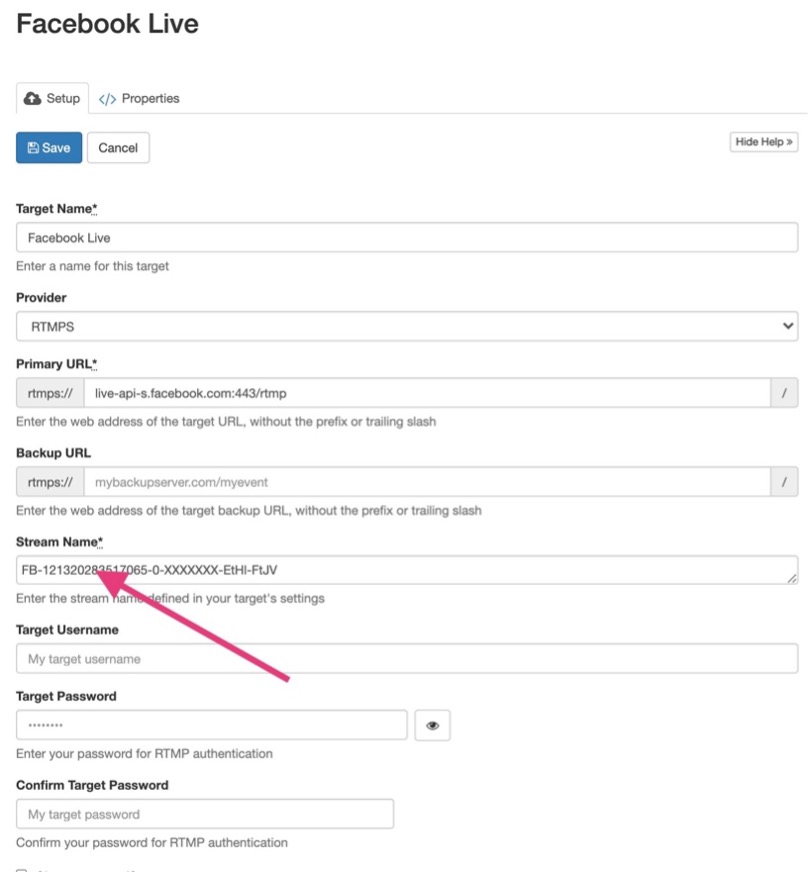Open the Provider RTMPS dropdown
Image resolution: width=812 pixels, height=876 pixels.
(x=406, y=326)
